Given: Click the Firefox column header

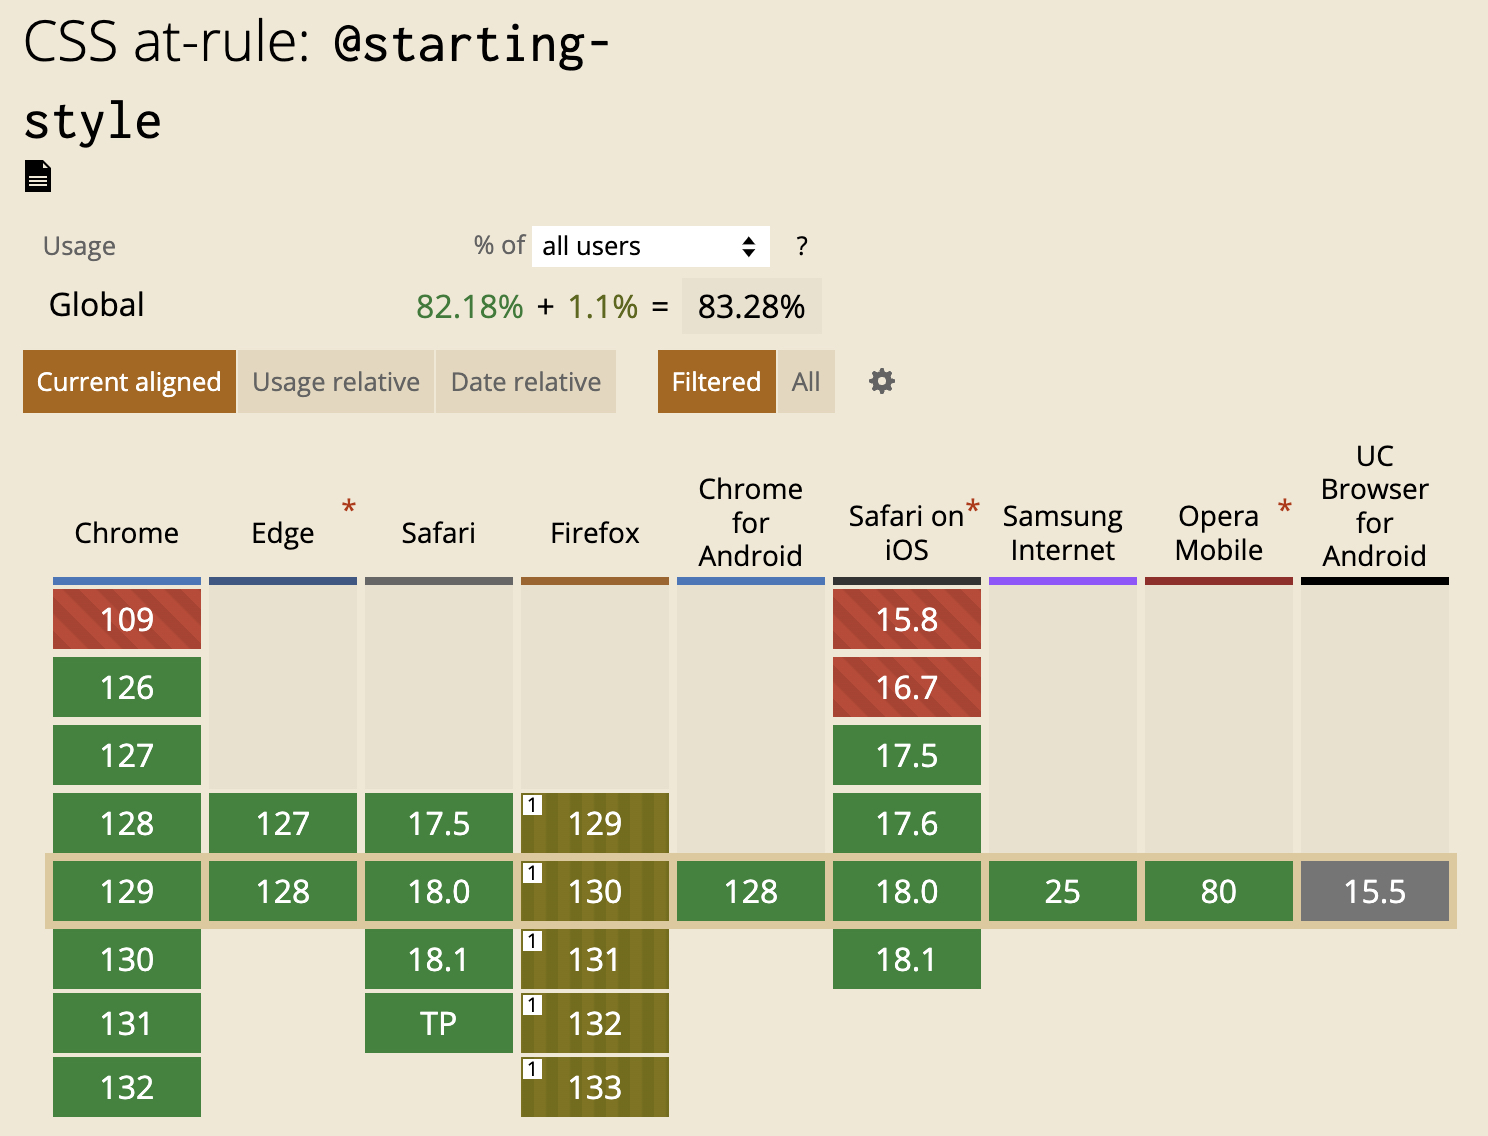Looking at the screenshot, I should coord(595,533).
